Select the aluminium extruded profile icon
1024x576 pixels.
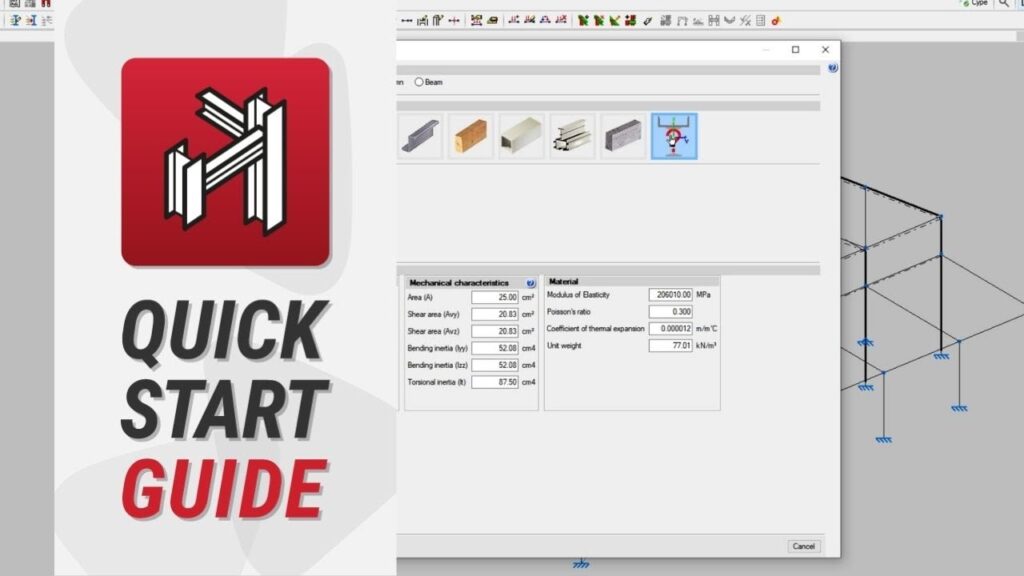pyautogui.click(x=573, y=136)
